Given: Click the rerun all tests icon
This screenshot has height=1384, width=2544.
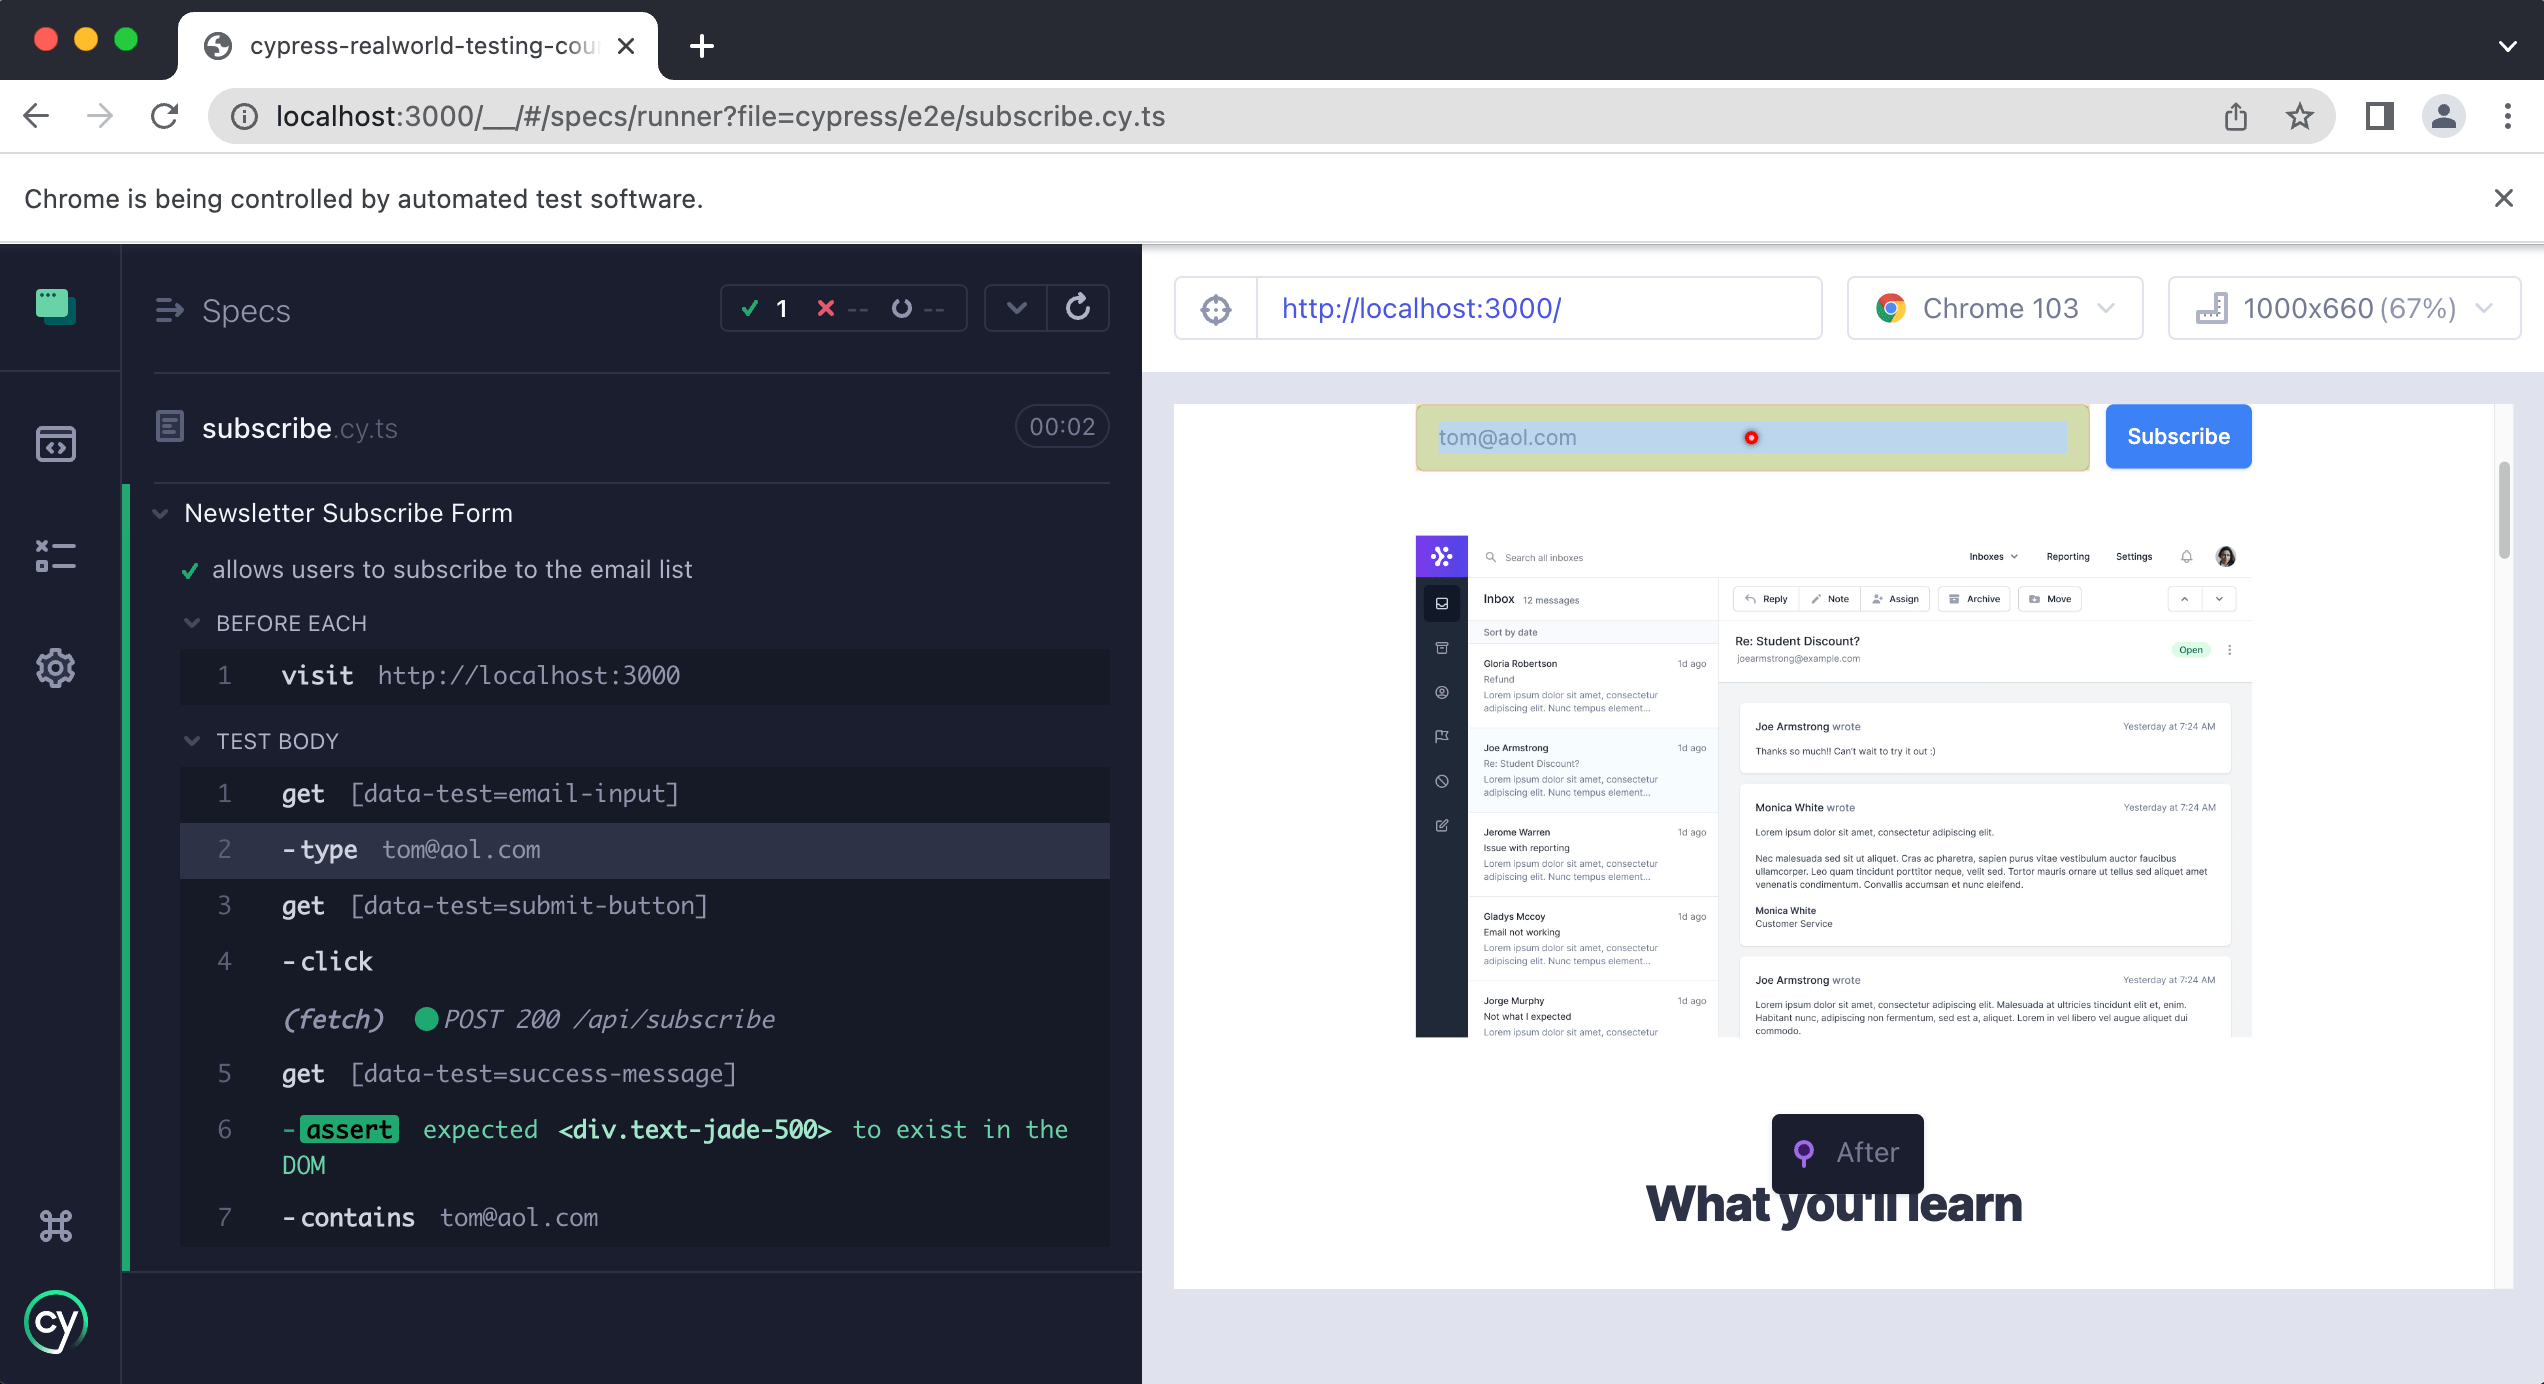Looking at the screenshot, I should pyautogui.click(x=1078, y=308).
